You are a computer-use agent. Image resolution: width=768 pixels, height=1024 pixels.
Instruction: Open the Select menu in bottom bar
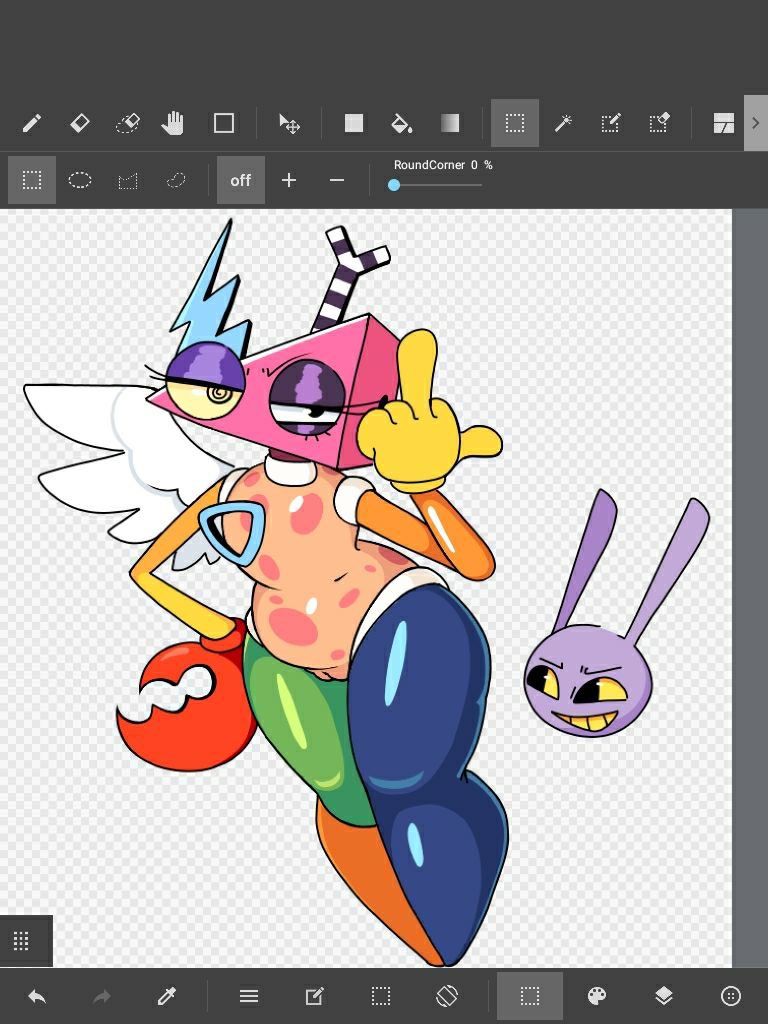coord(381,996)
